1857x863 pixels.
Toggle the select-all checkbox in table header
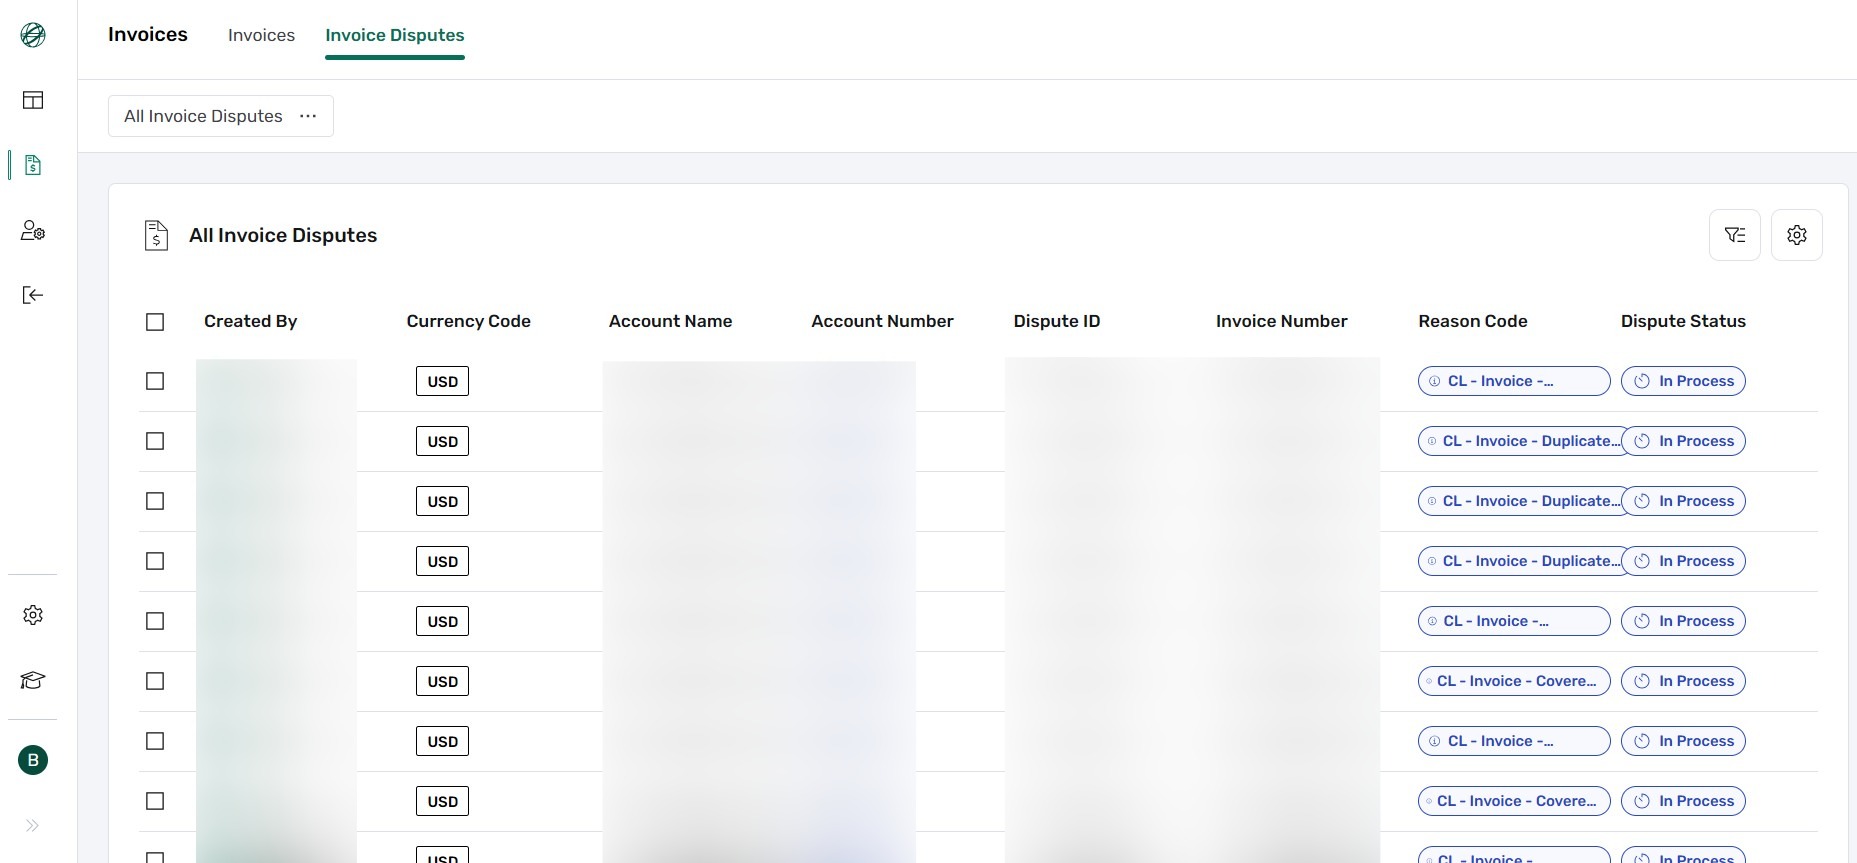[155, 322]
